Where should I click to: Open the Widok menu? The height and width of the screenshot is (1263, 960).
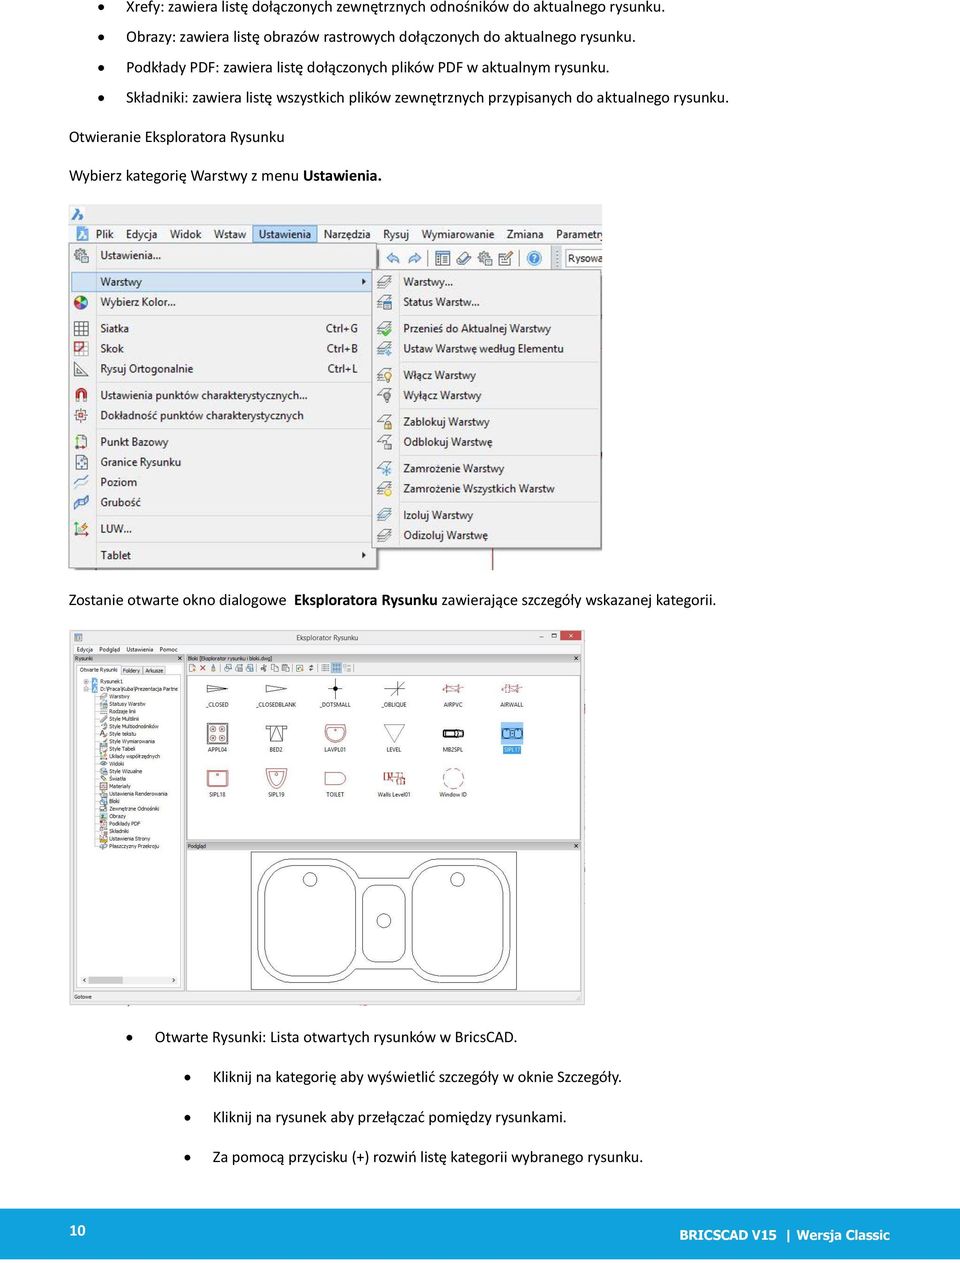tap(185, 234)
